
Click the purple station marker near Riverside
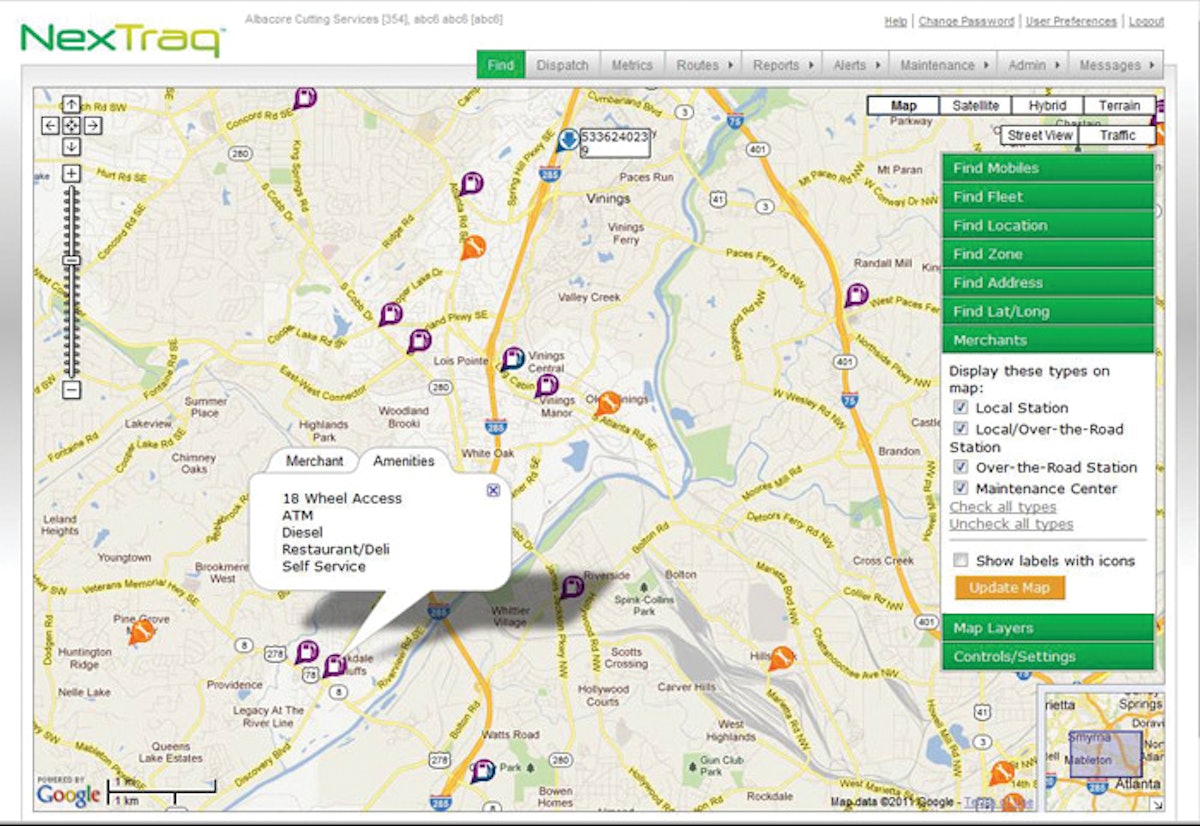click(572, 585)
